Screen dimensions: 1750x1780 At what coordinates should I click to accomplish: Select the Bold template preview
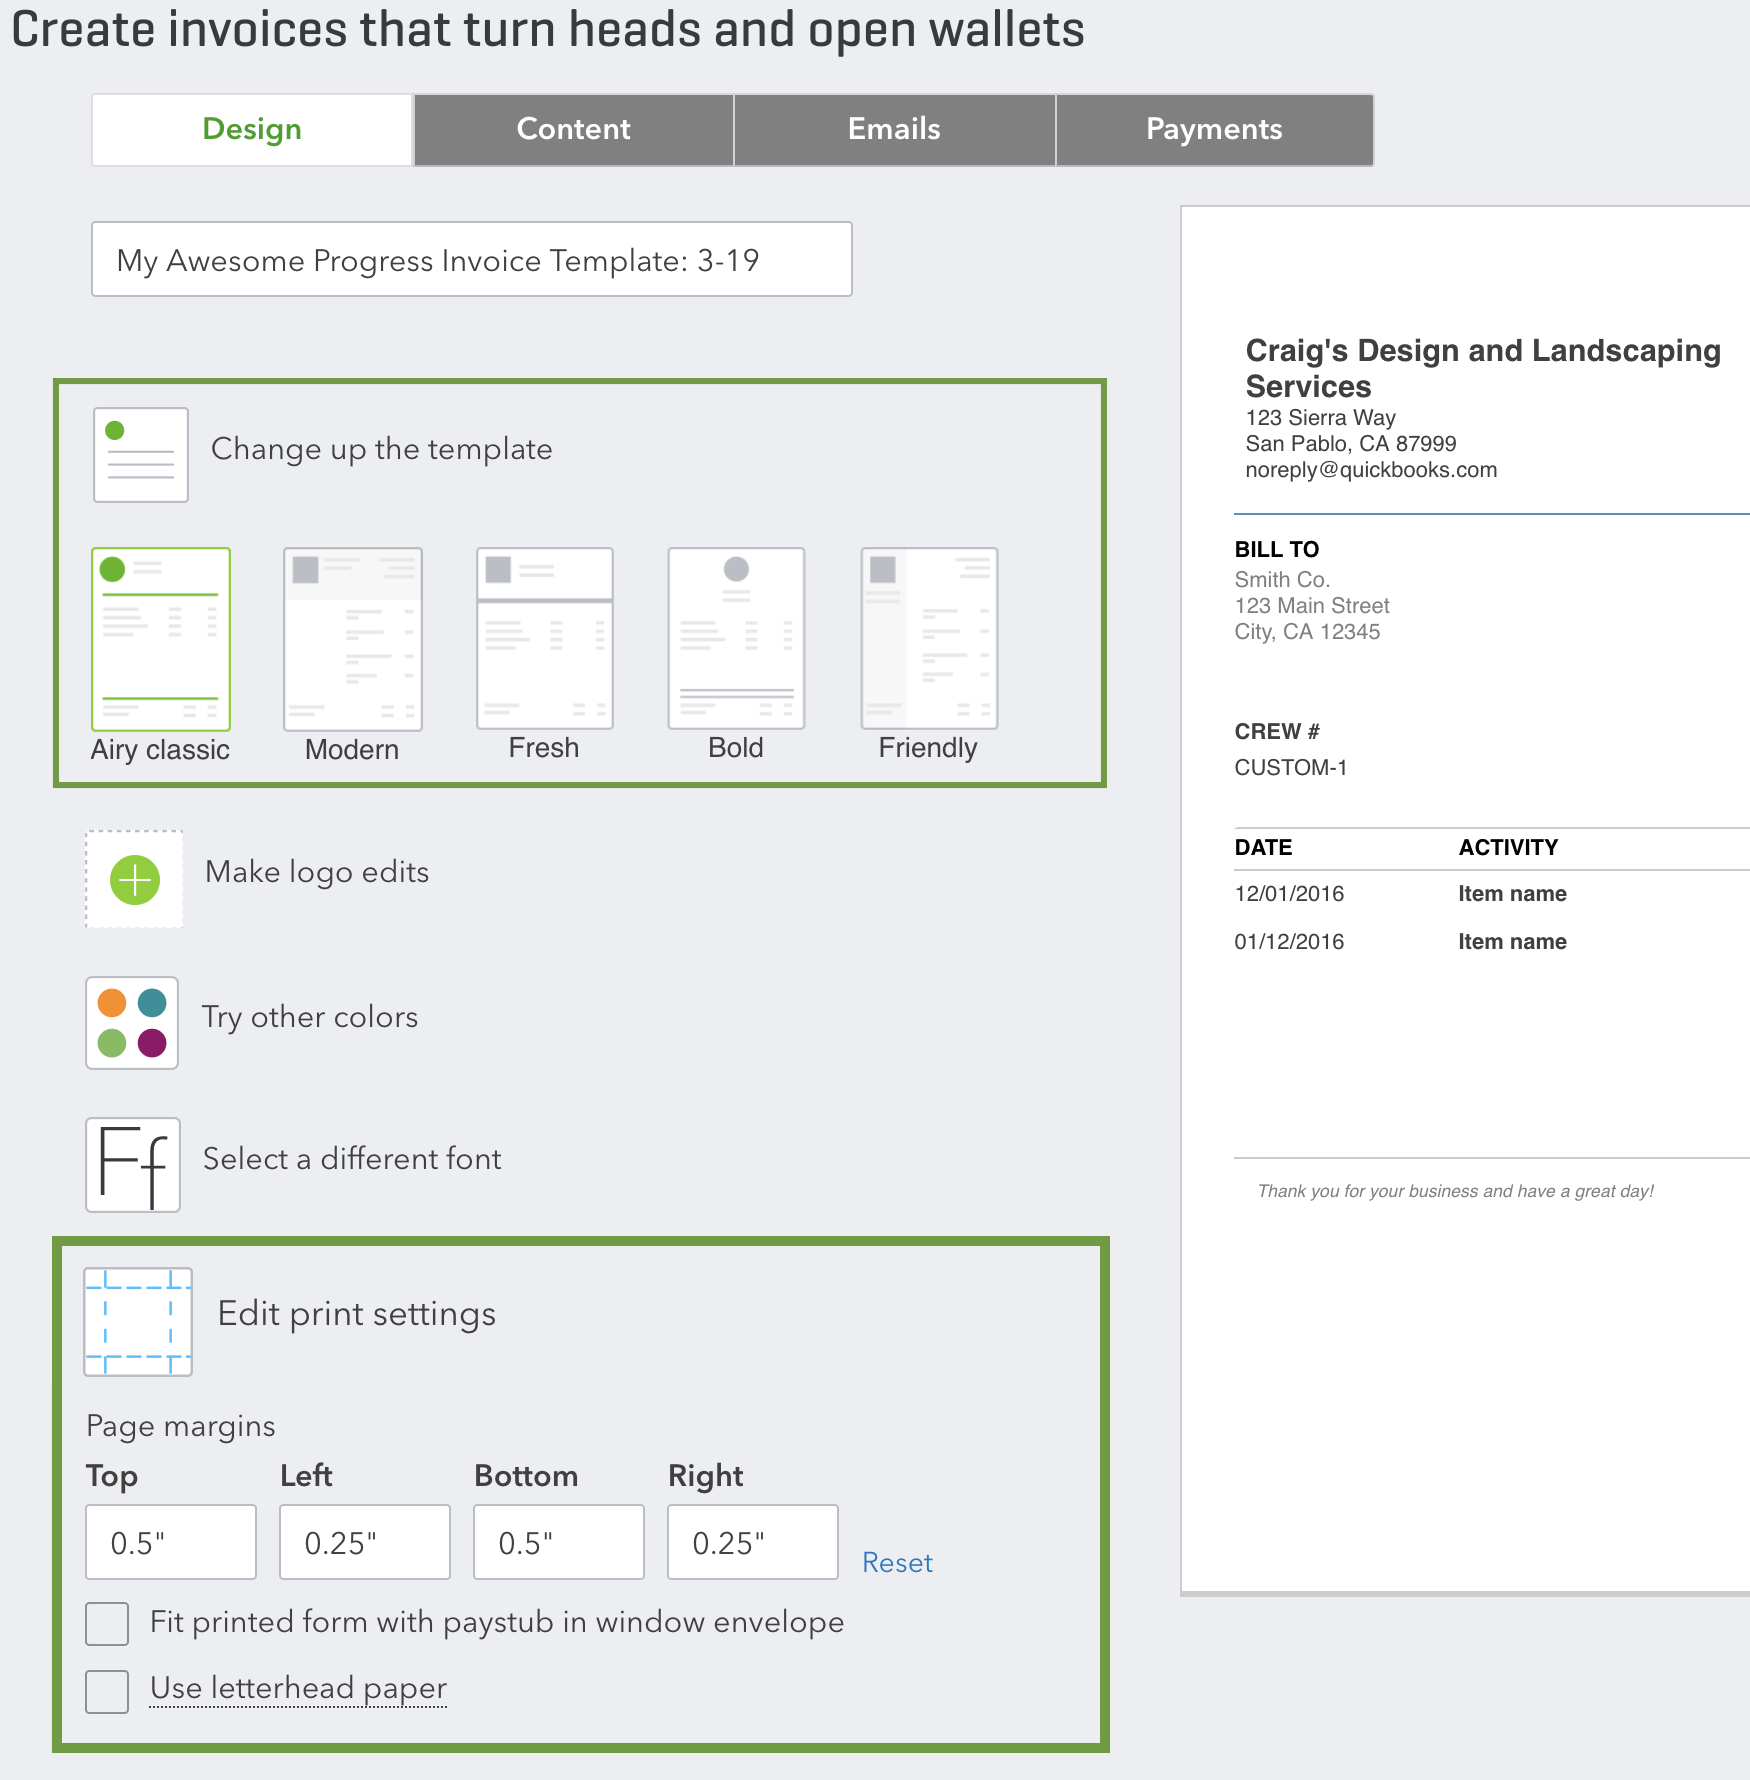736,638
